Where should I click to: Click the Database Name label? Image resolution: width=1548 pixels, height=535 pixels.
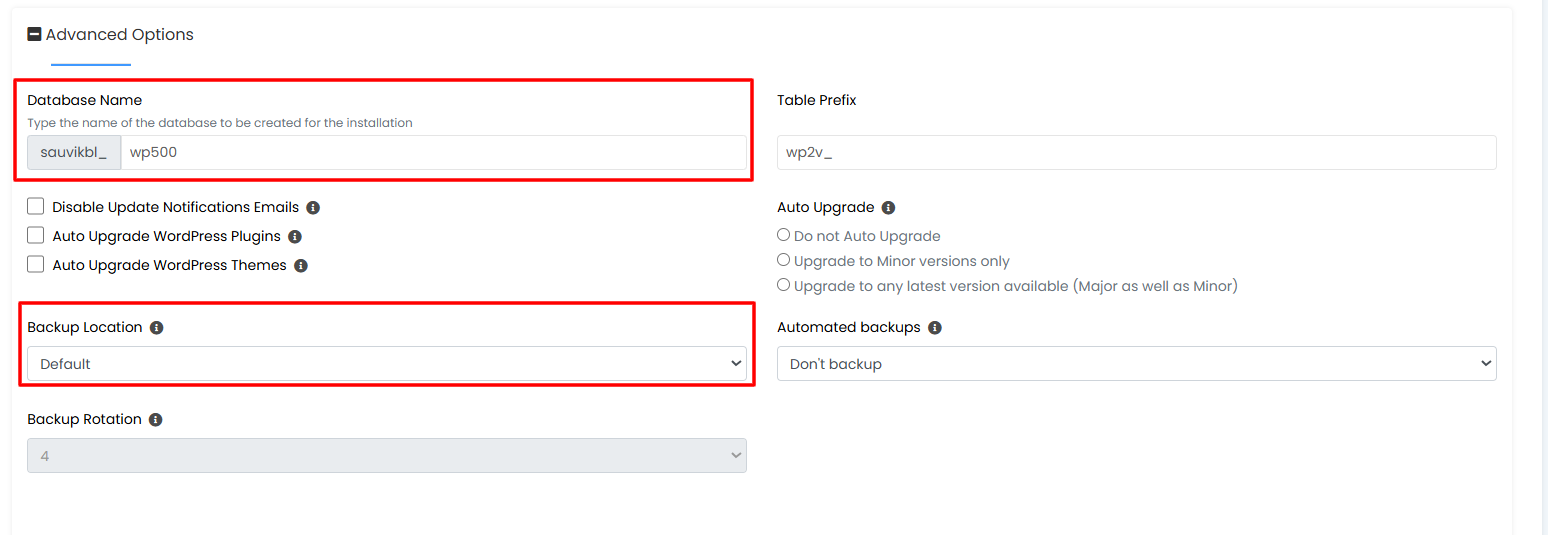tap(85, 100)
